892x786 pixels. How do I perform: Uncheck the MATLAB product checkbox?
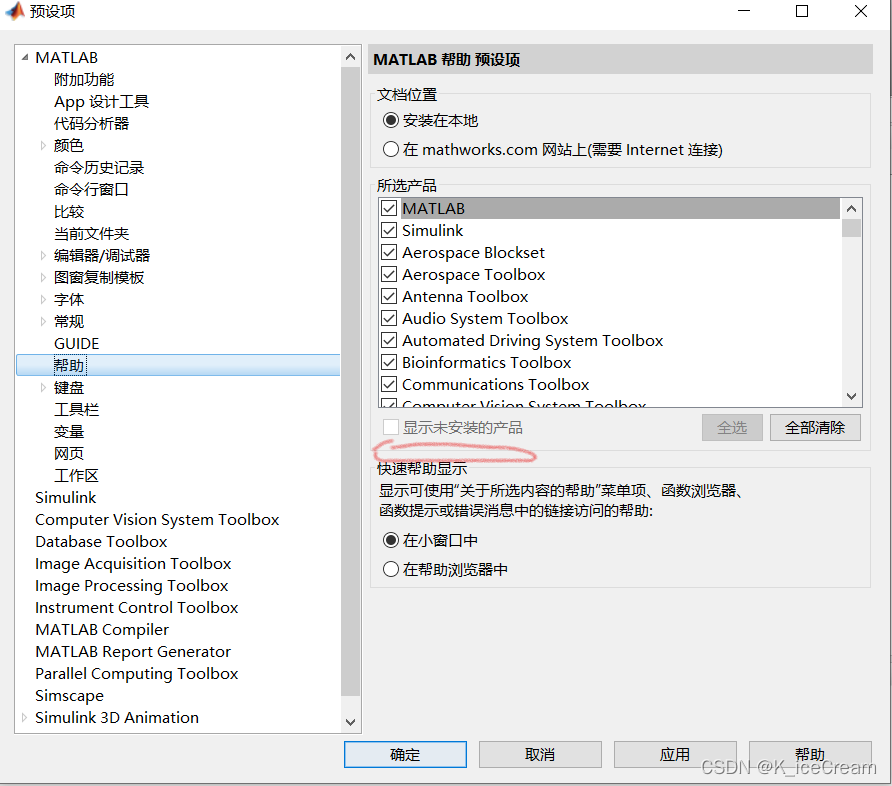coord(389,208)
